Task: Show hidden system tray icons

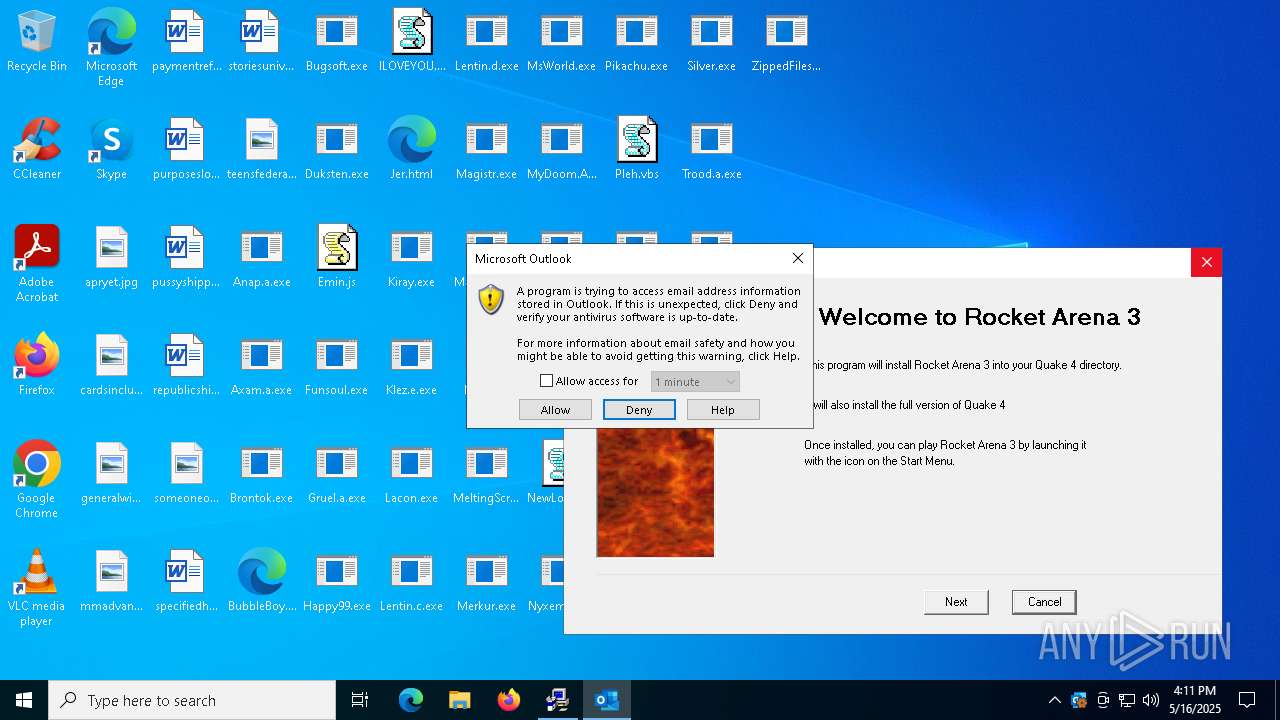Action: (1054, 700)
